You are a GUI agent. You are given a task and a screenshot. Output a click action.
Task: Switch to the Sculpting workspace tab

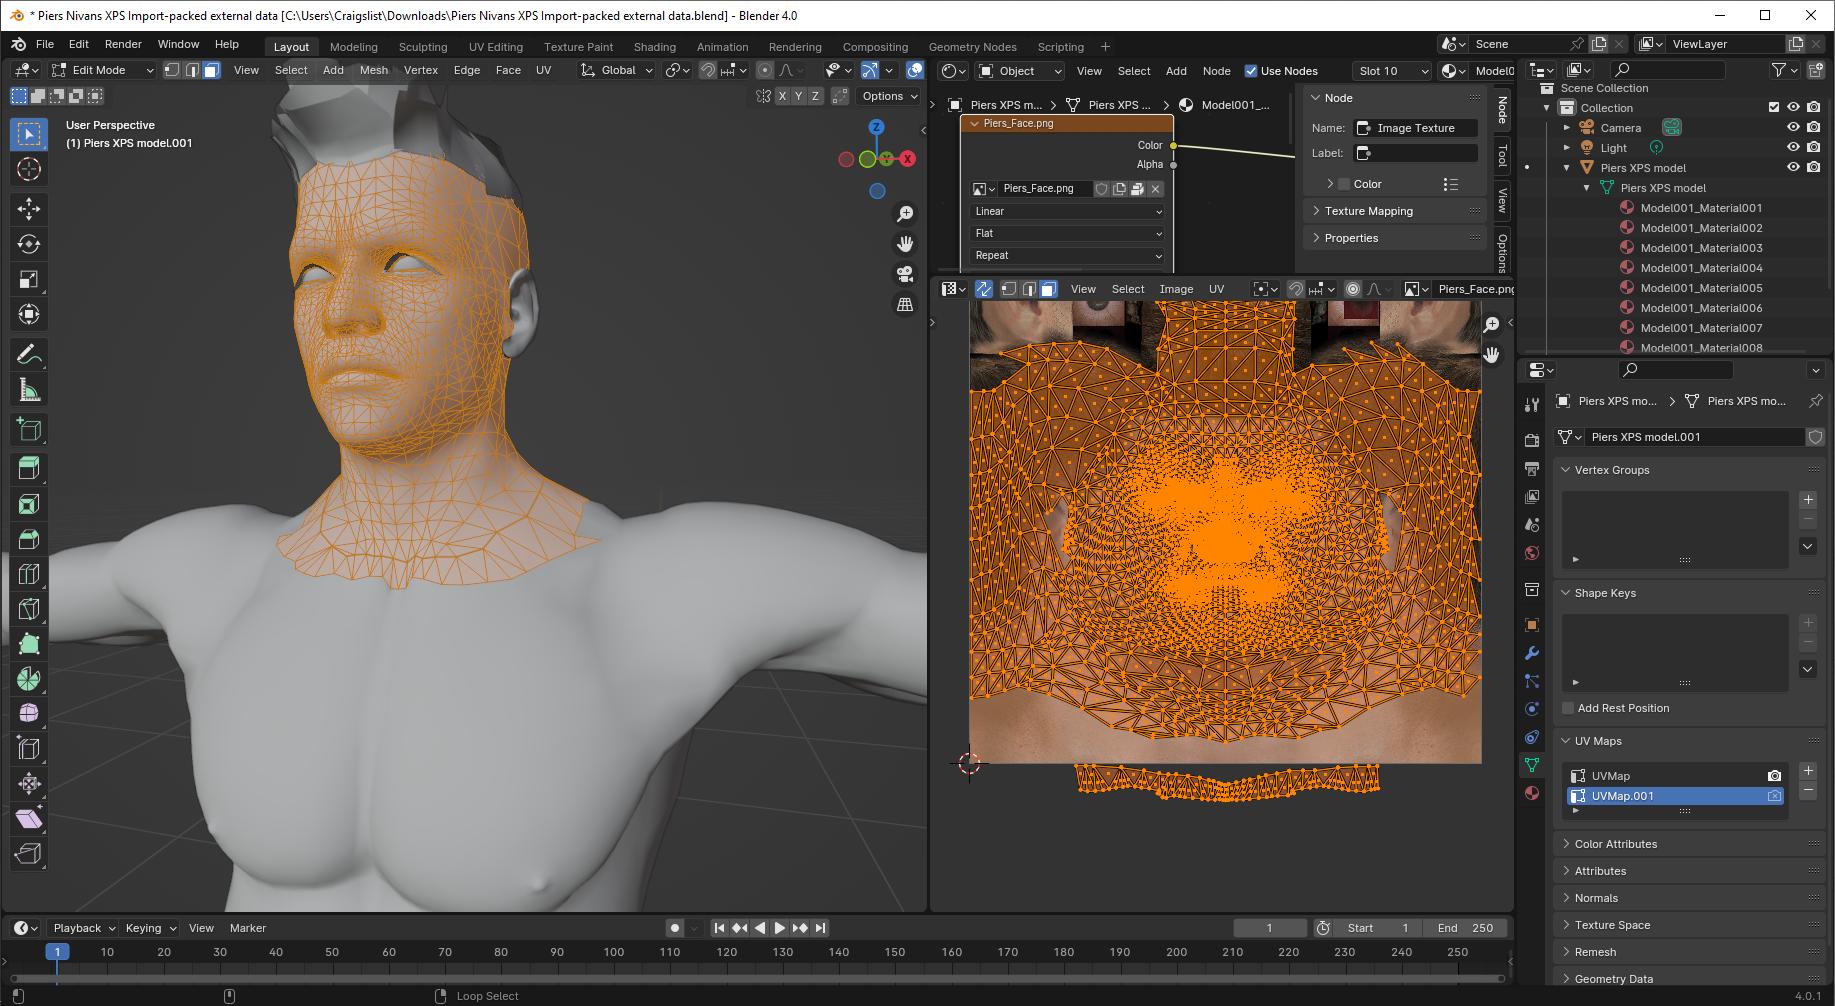(422, 47)
